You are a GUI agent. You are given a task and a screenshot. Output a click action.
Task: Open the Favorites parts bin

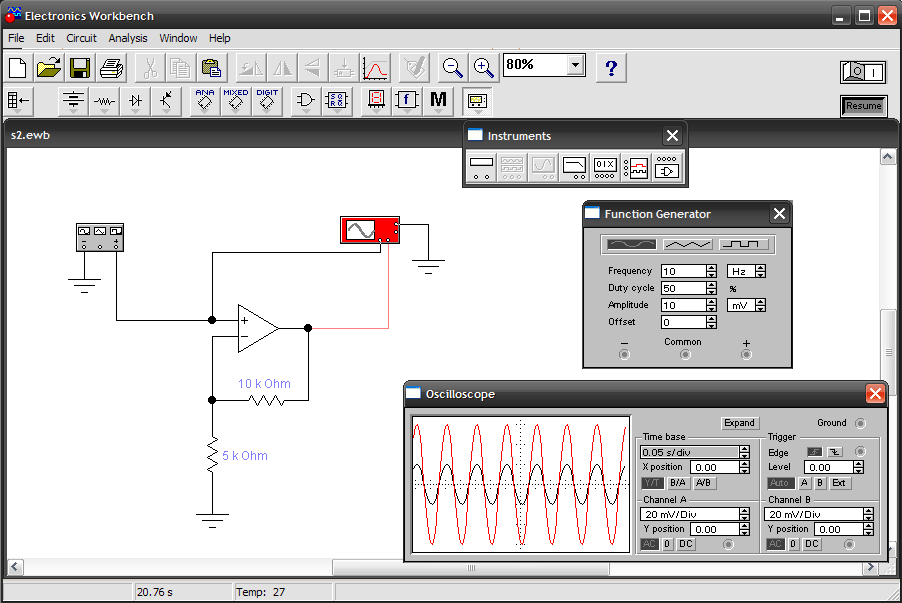[19, 101]
